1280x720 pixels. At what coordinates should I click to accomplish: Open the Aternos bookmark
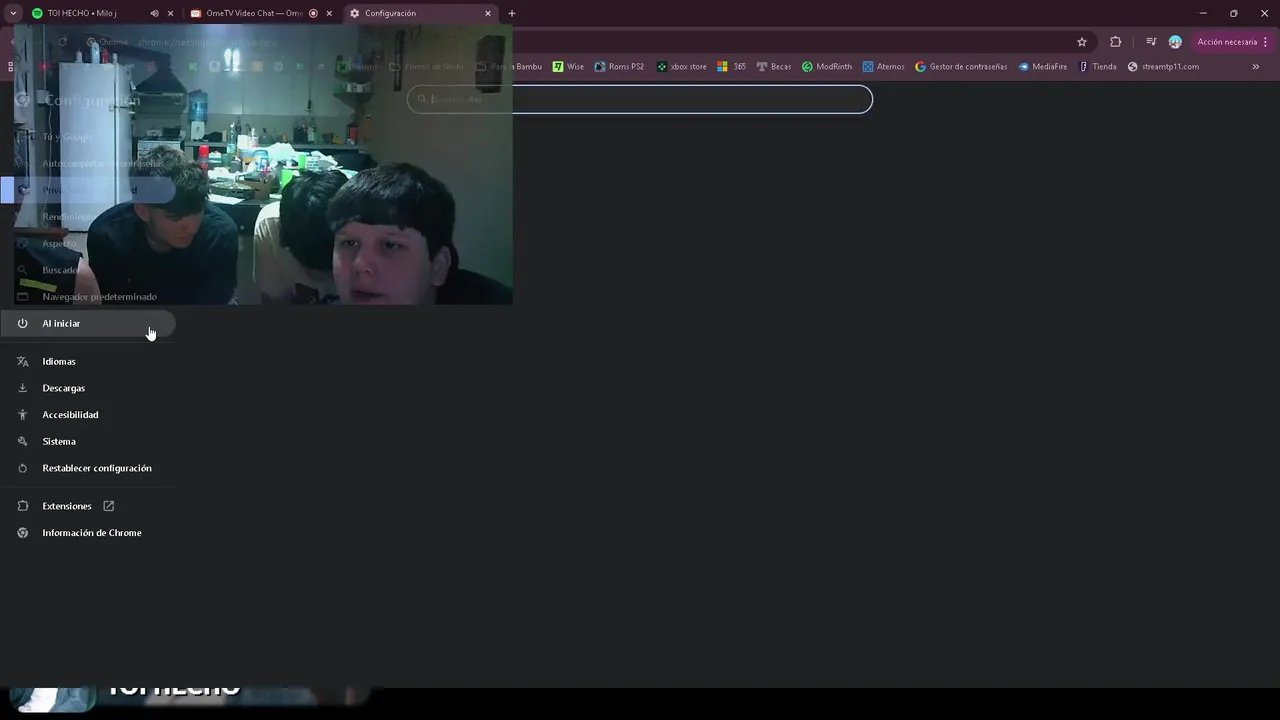point(884,67)
